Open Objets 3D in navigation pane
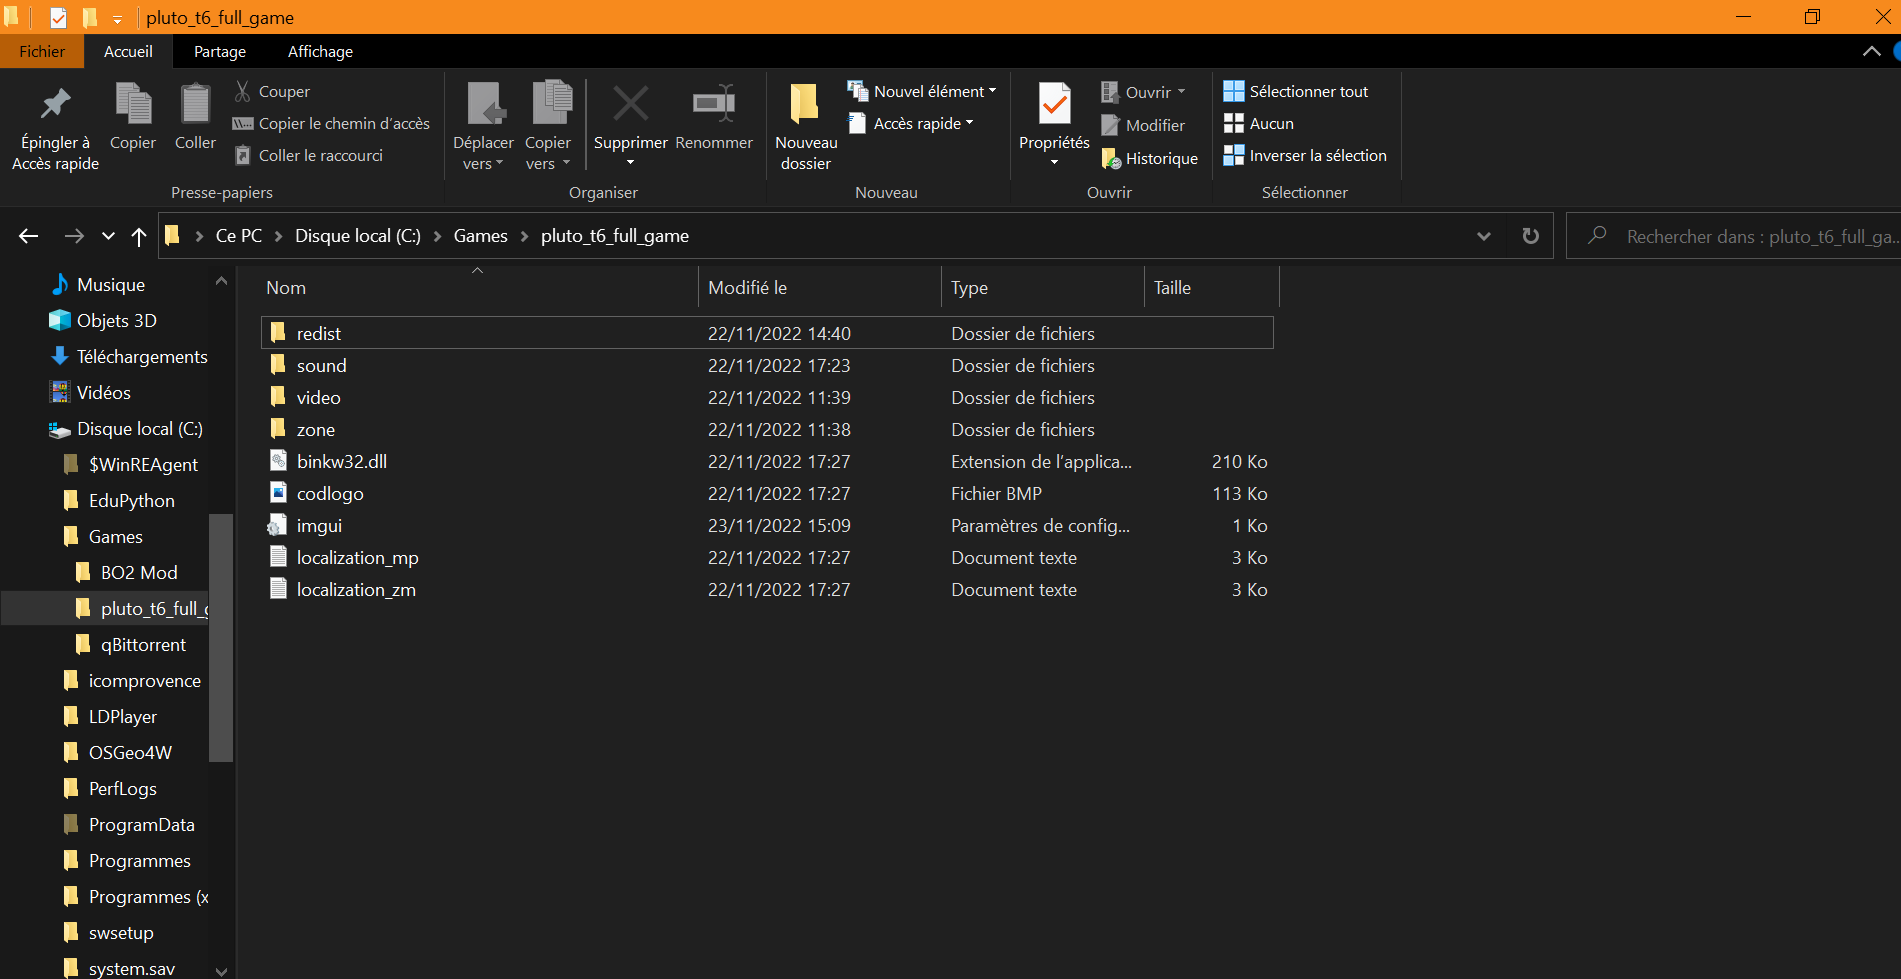This screenshot has height=979, width=1901. tap(104, 321)
